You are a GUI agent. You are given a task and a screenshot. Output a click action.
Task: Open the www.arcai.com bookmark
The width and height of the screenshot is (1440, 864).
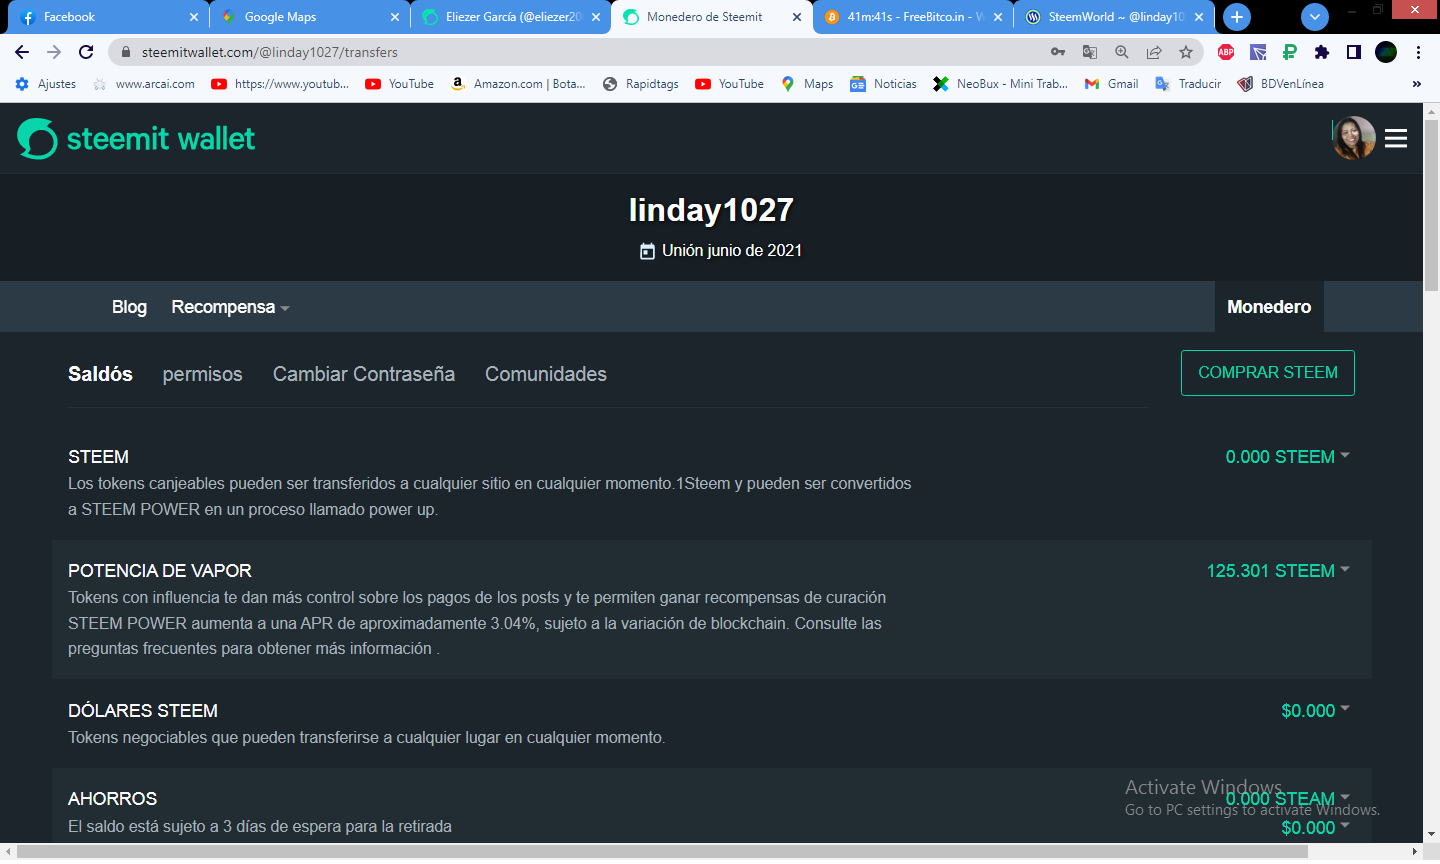[x=144, y=84]
